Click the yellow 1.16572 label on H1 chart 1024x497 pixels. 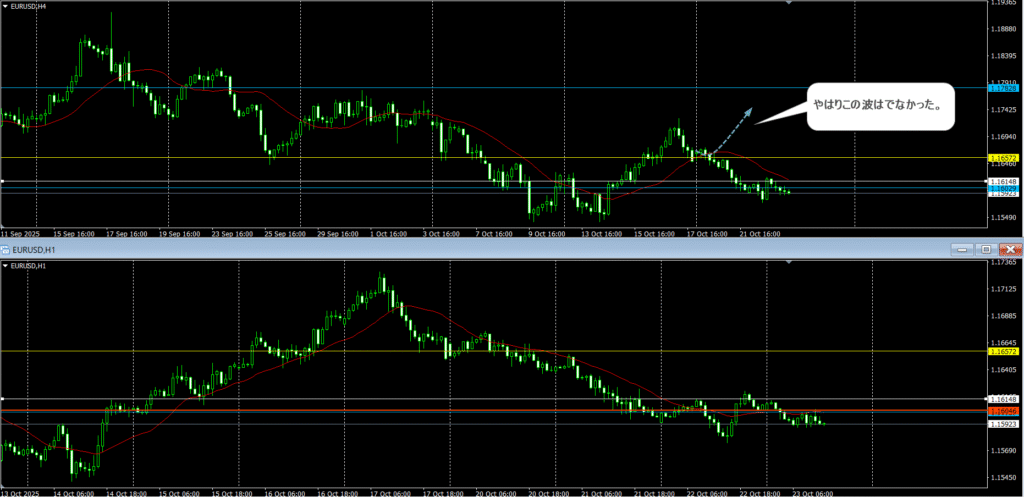[x=1003, y=351]
